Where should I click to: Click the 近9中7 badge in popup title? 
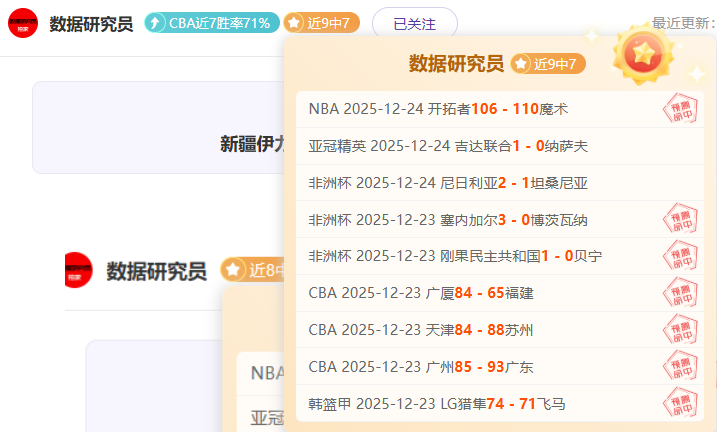click(547, 64)
